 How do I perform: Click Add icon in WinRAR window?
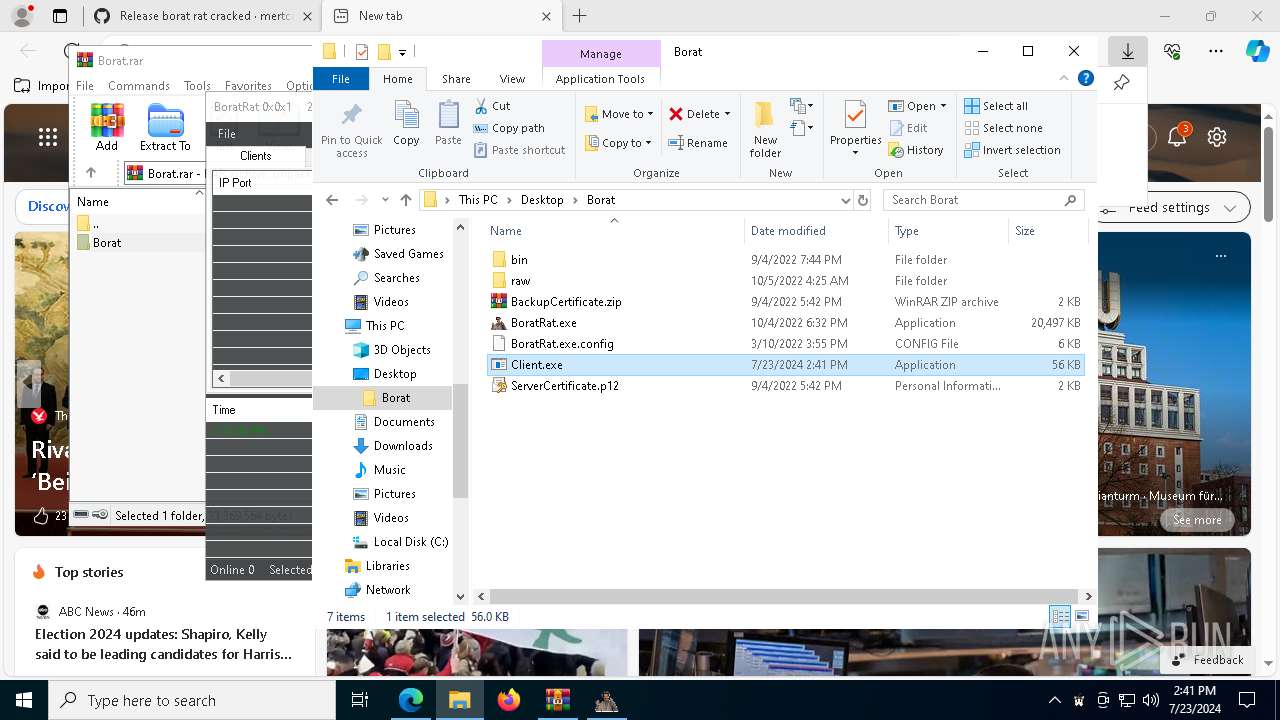click(107, 128)
